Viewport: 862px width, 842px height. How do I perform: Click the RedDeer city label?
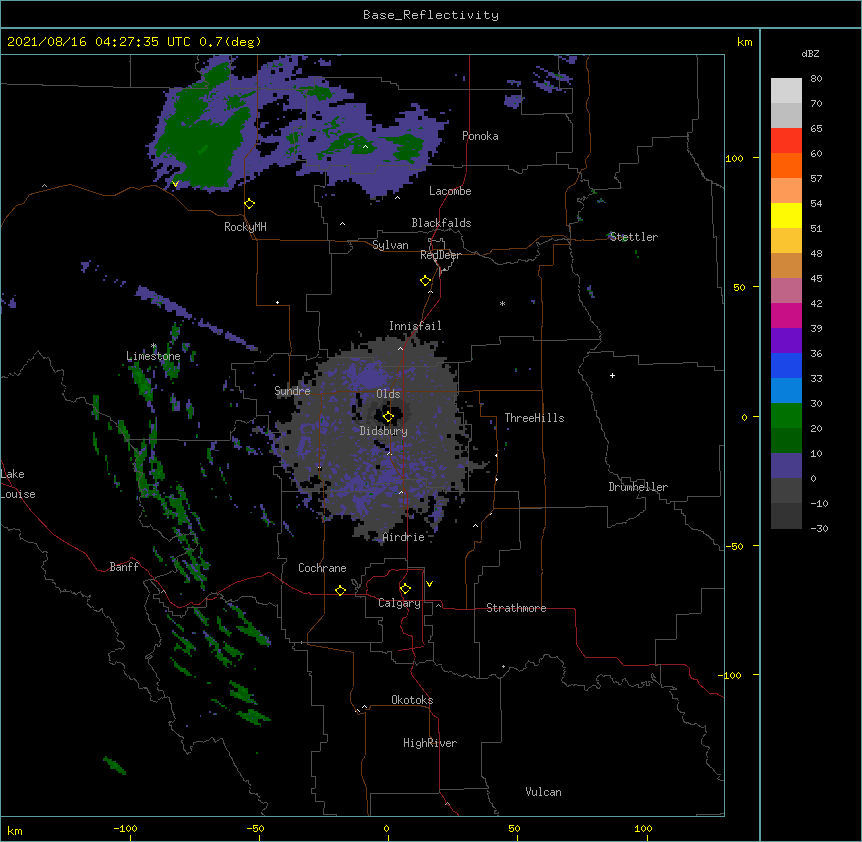point(440,255)
